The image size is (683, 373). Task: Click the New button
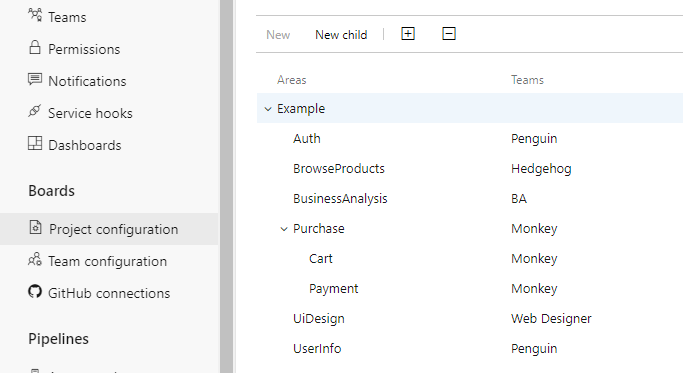pyautogui.click(x=278, y=35)
